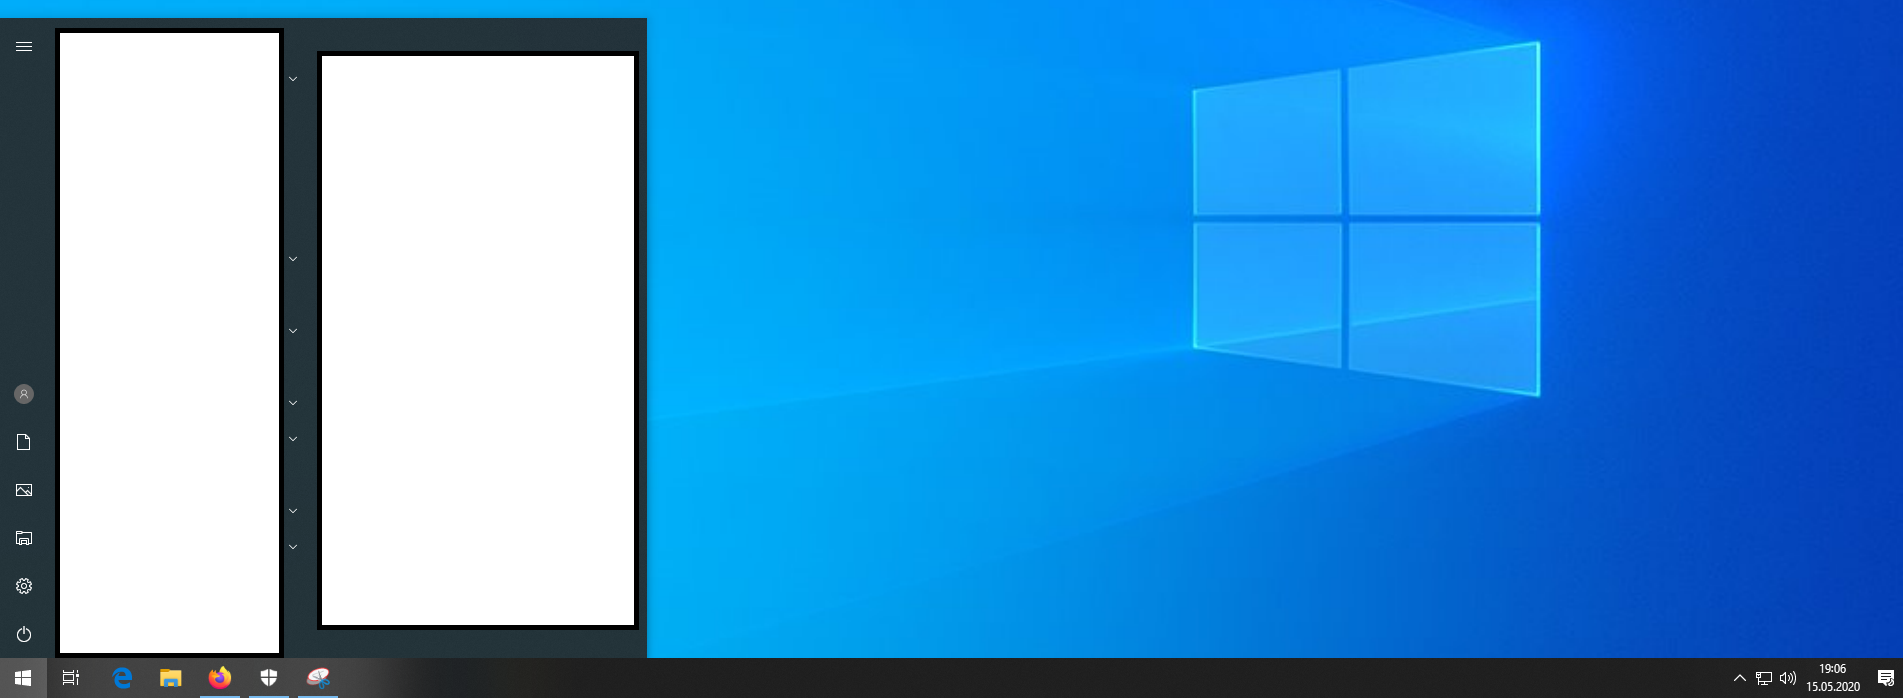
Task: Open network status icon in system tray
Action: point(1764,678)
